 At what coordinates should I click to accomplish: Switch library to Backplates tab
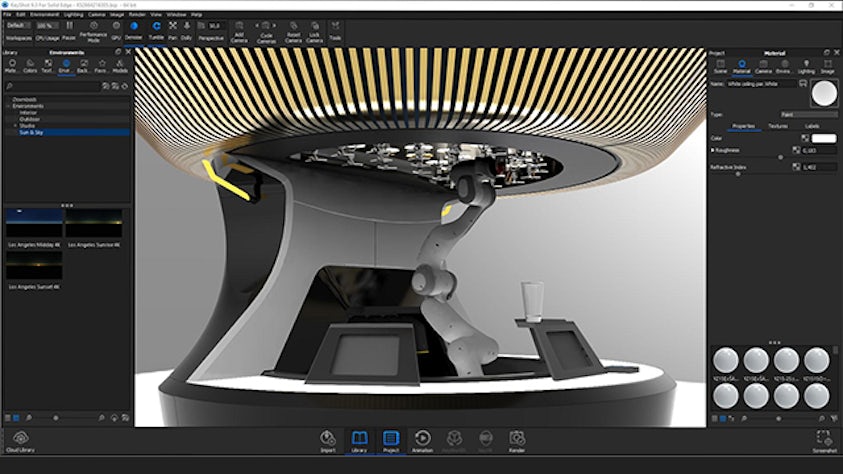coord(83,66)
